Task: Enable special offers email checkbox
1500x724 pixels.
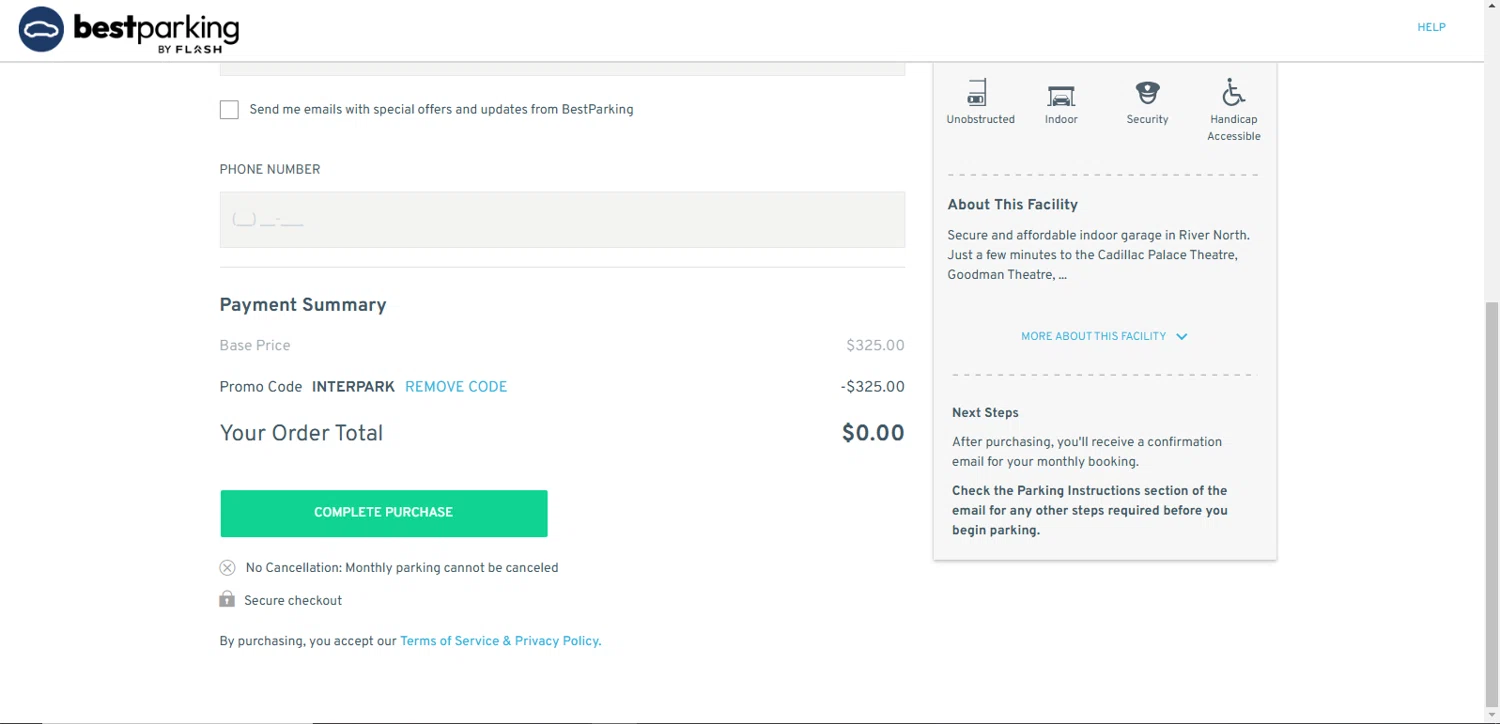Action: tap(229, 110)
